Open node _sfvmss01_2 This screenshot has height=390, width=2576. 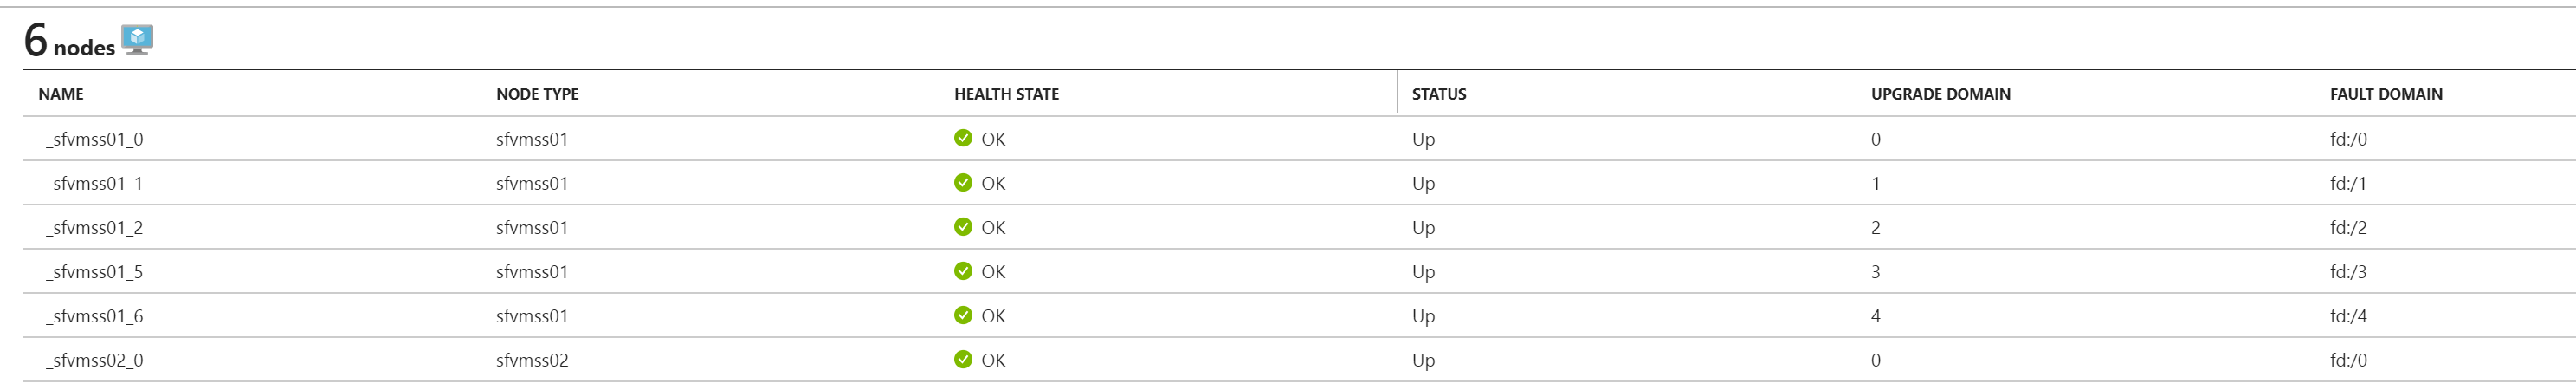[x=94, y=227]
